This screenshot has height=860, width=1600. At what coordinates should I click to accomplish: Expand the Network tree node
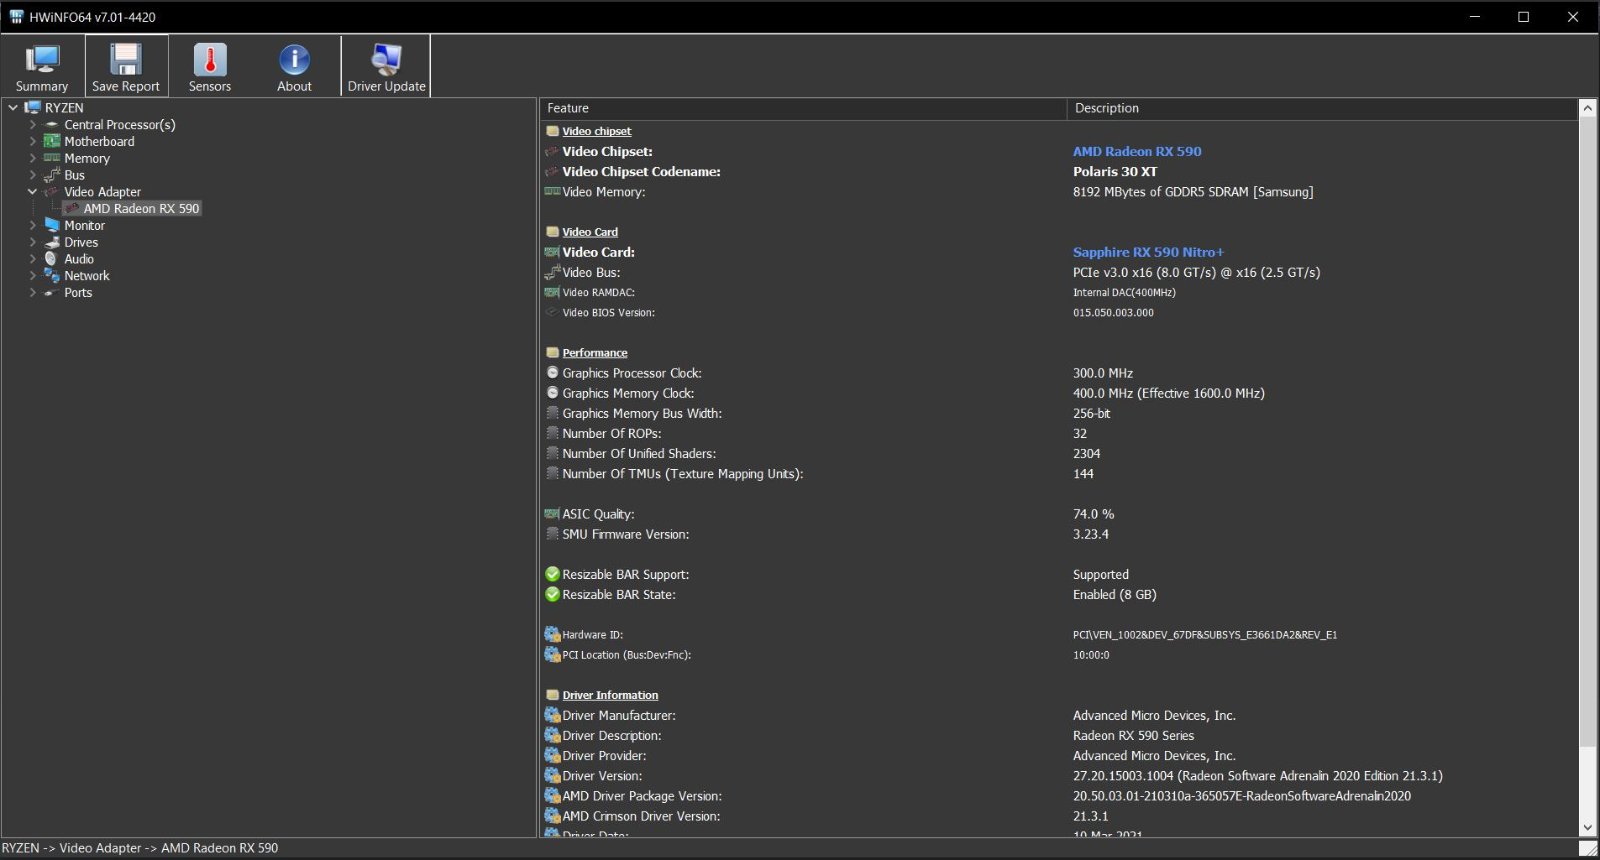(33, 275)
